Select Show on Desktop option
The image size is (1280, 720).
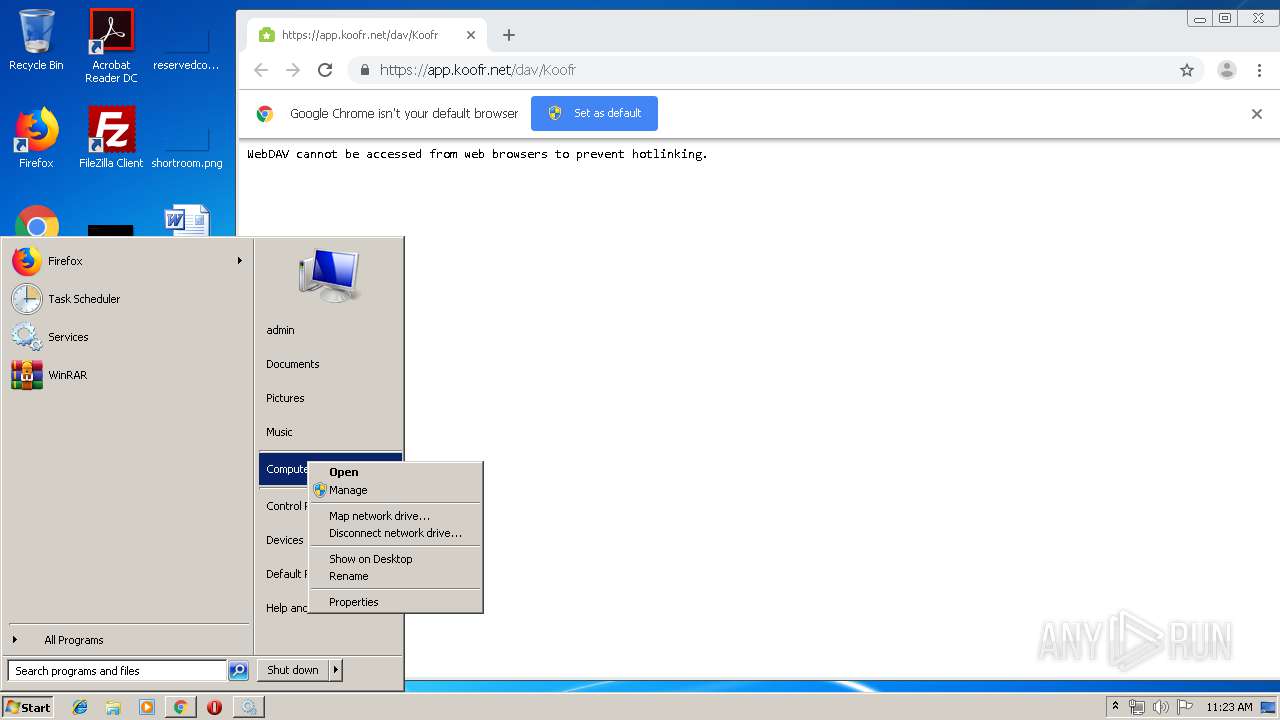coord(395,559)
